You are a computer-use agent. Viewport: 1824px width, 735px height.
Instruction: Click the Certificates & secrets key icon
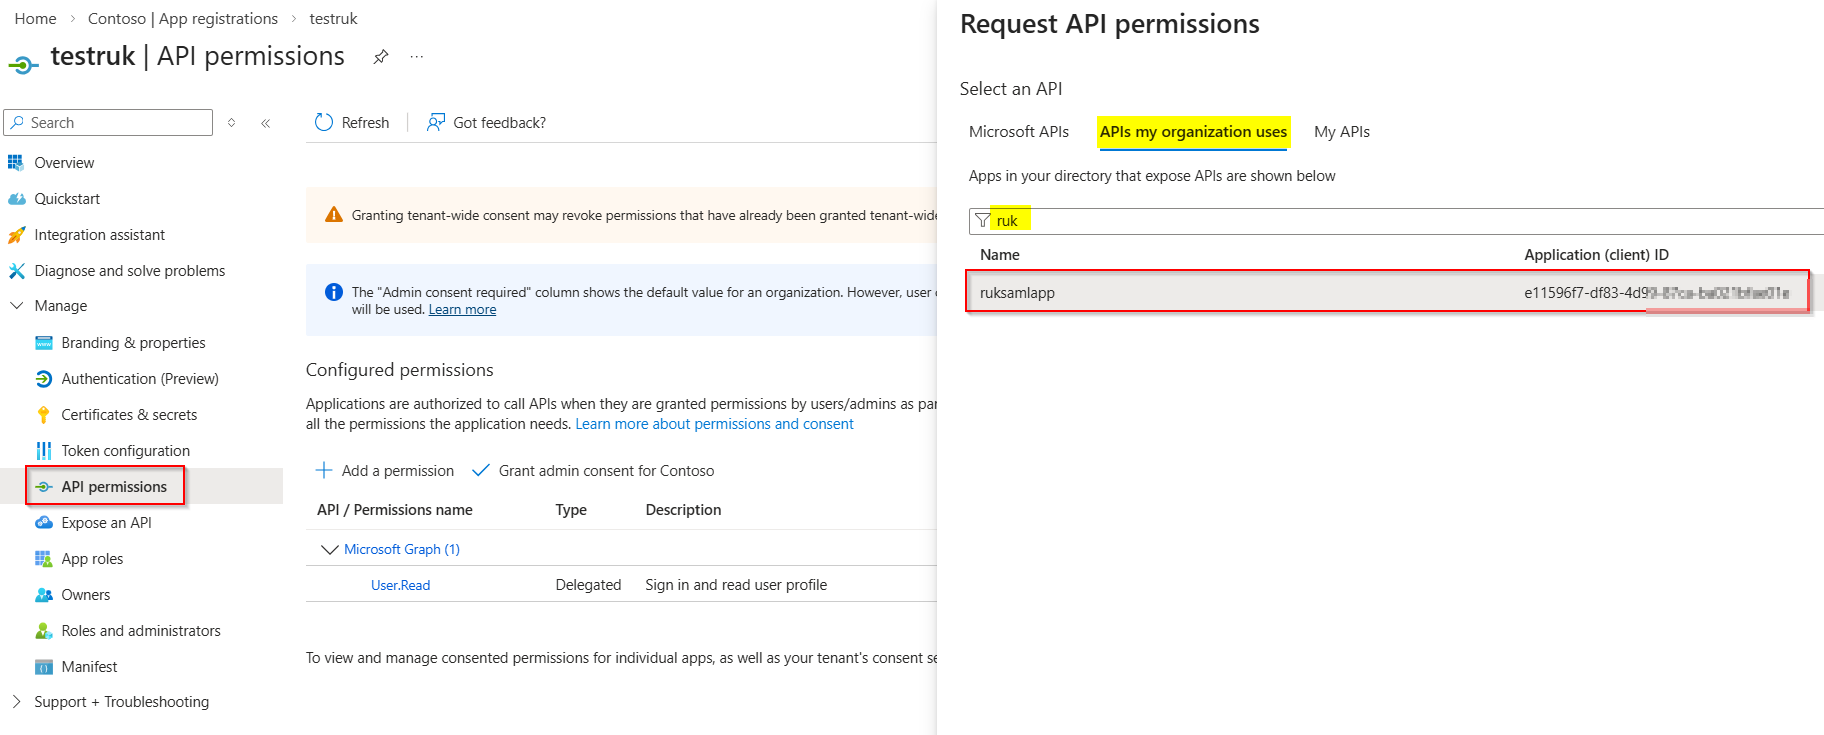click(44, 415)
